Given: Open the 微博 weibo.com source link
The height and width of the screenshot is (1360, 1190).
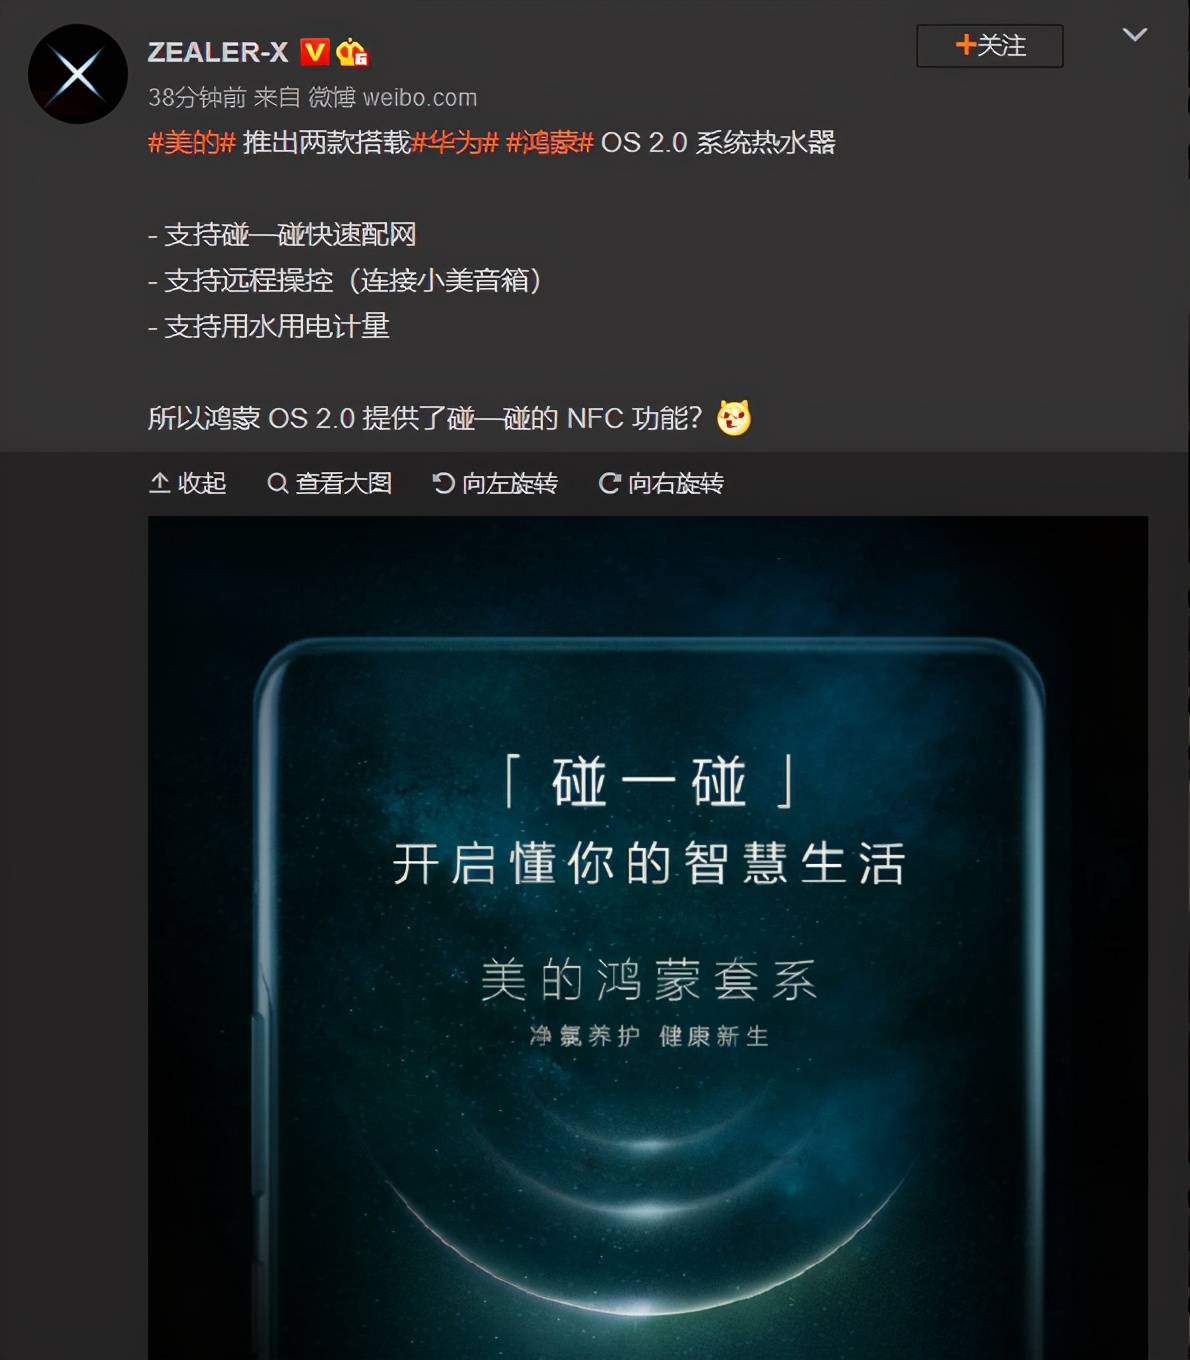Looking at the screenshot, I should (x=392, y=98).
